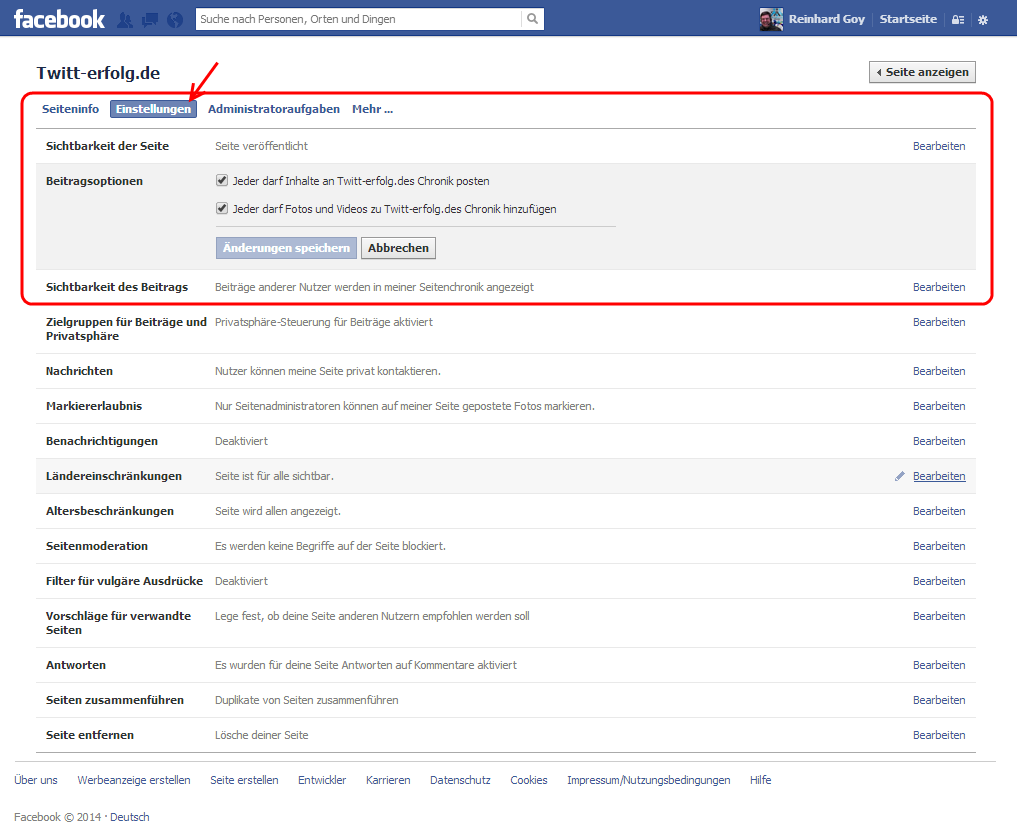Click the pencil icon beside Ländereinschränkungen
This screenshot has height=836, width=1017.
[x=900, y=476]
